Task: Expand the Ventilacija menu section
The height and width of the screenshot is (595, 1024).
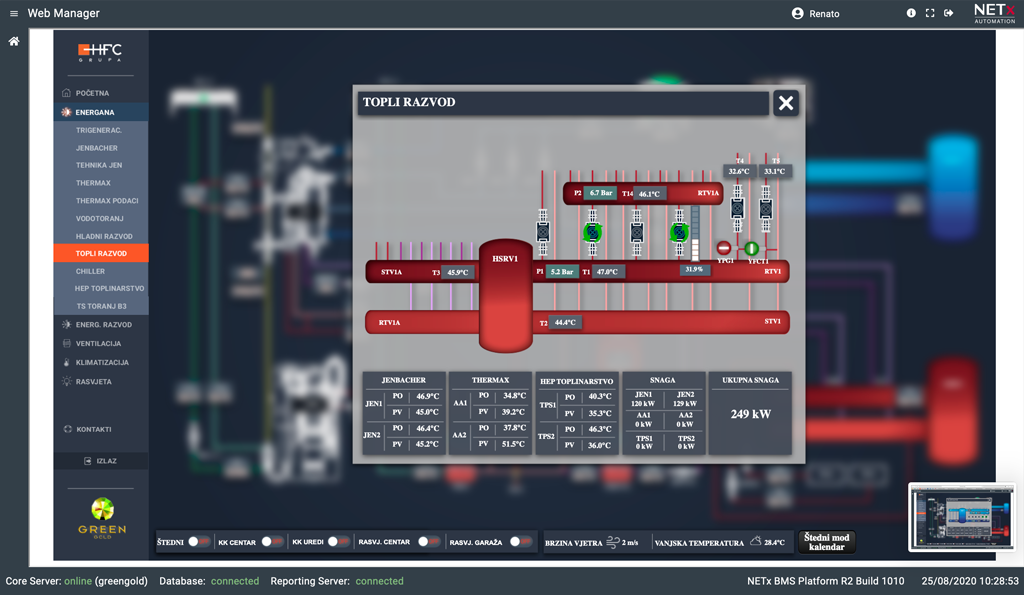Action: [98, 344]
